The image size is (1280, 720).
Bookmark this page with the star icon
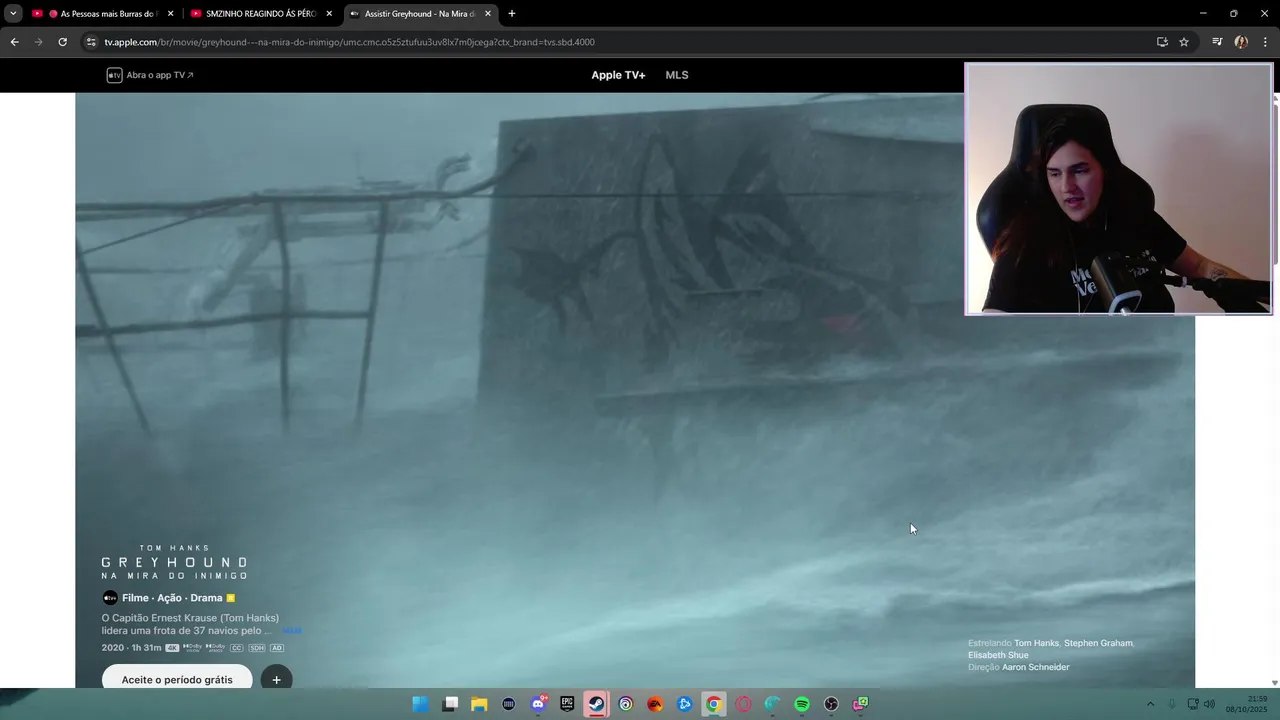1184,42
